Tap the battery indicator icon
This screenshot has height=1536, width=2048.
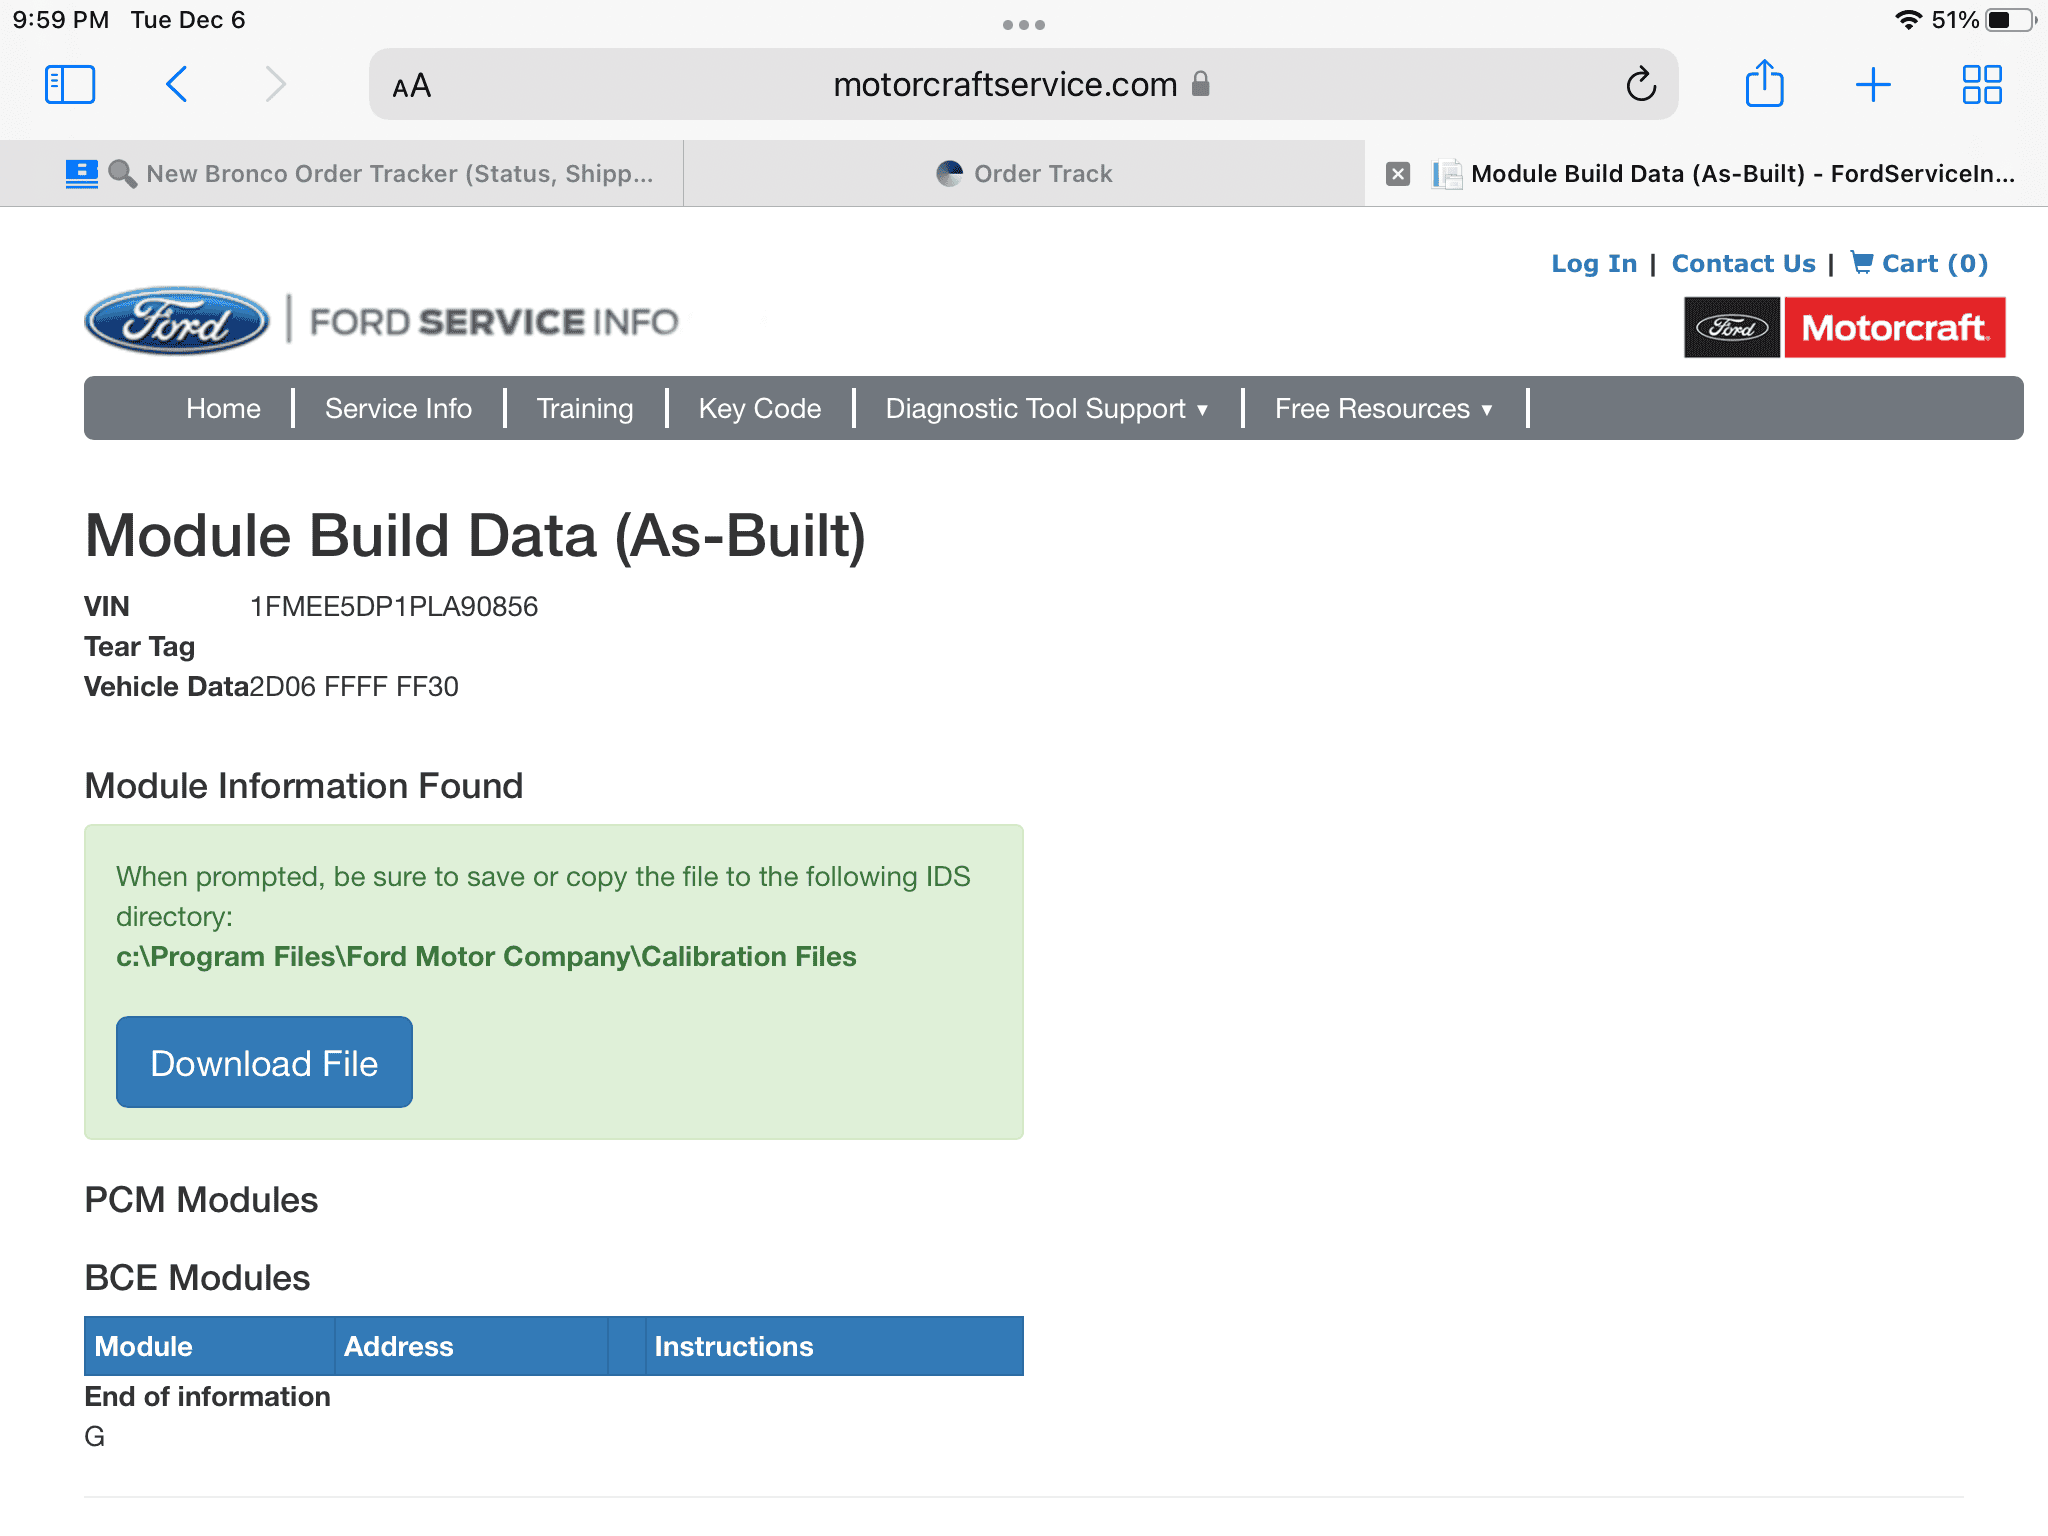2012,20
